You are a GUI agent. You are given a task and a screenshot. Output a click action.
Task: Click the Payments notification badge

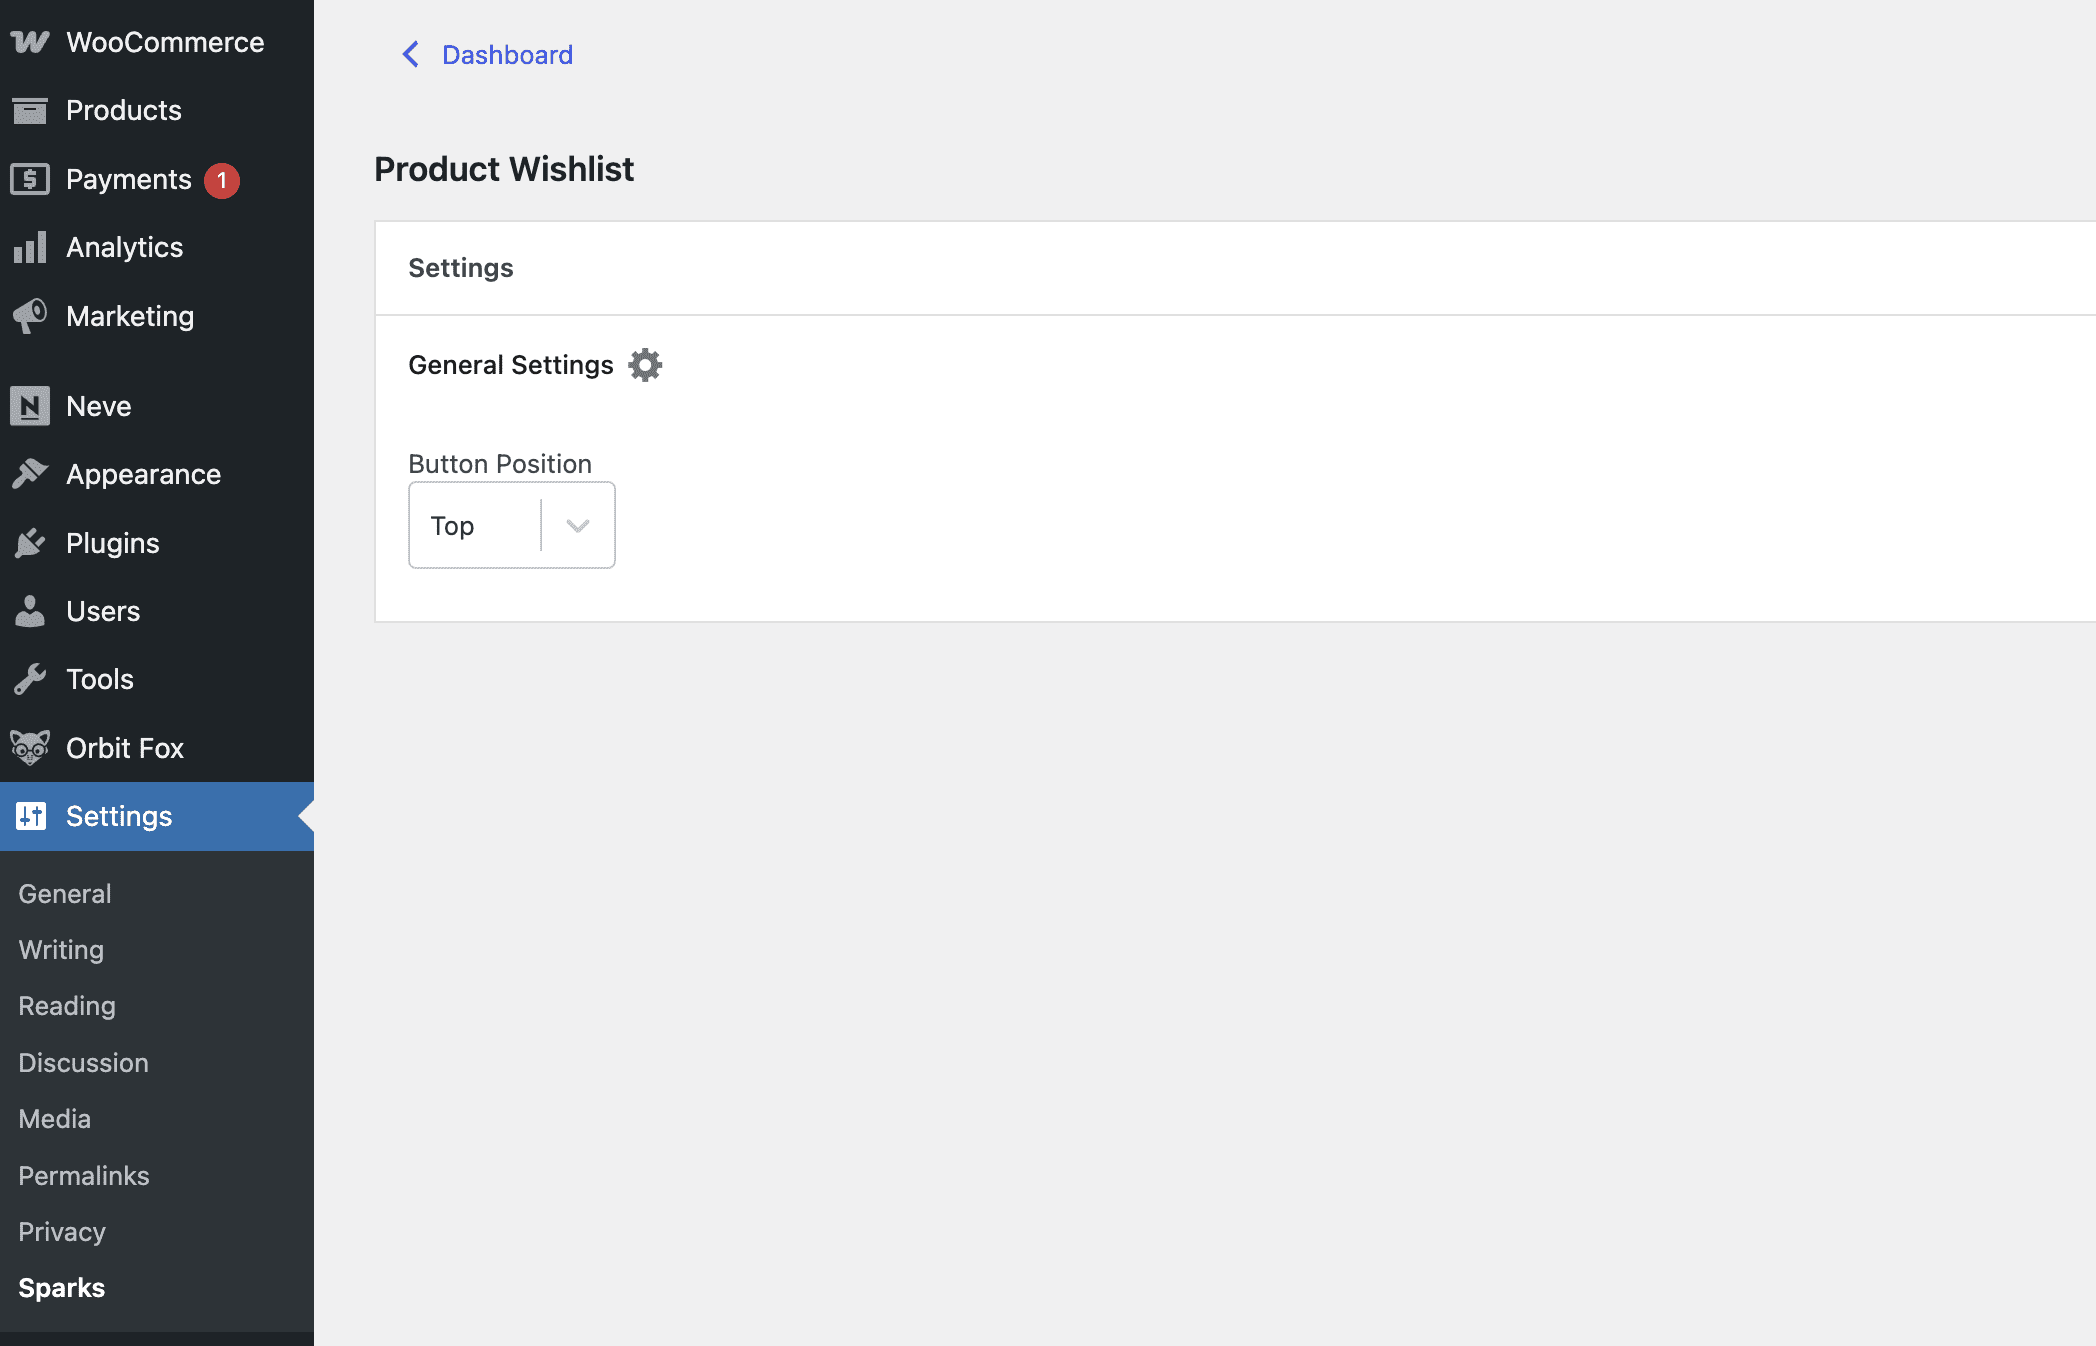(x=222, y=180)
